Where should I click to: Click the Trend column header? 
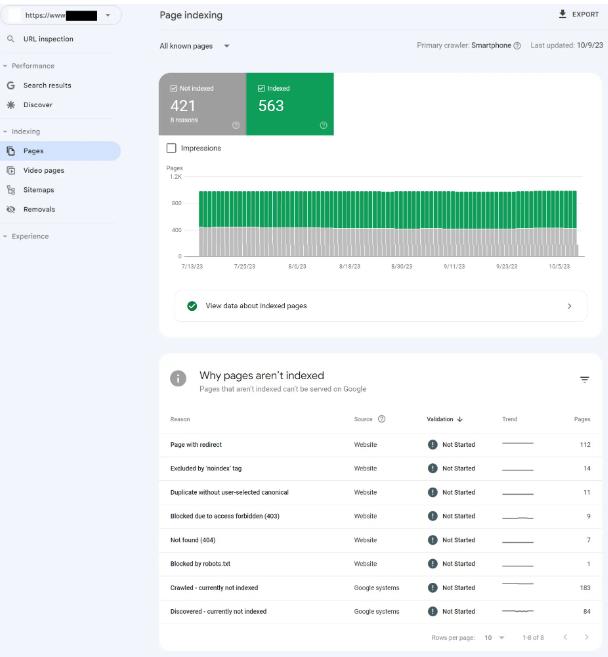510,419
